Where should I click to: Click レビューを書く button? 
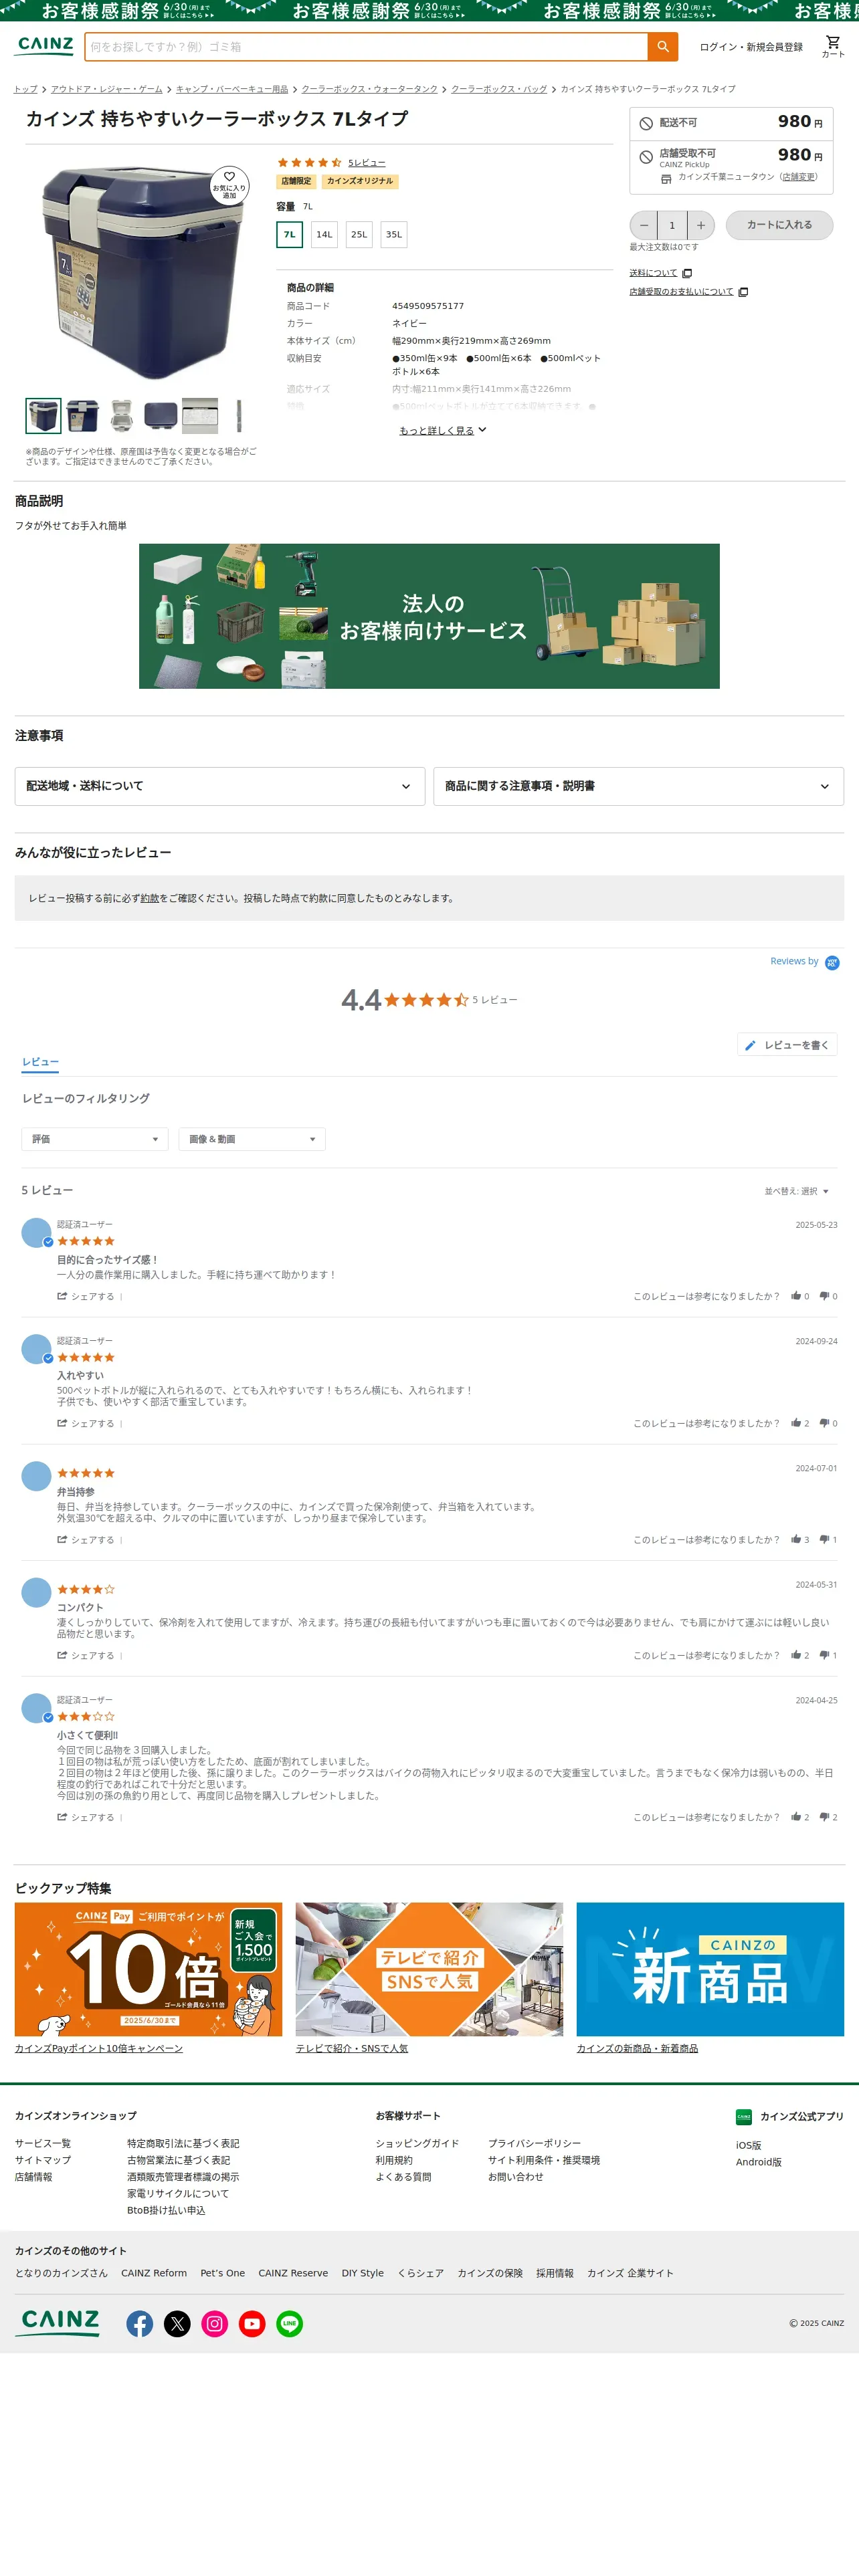click(x=787, y=1045)
